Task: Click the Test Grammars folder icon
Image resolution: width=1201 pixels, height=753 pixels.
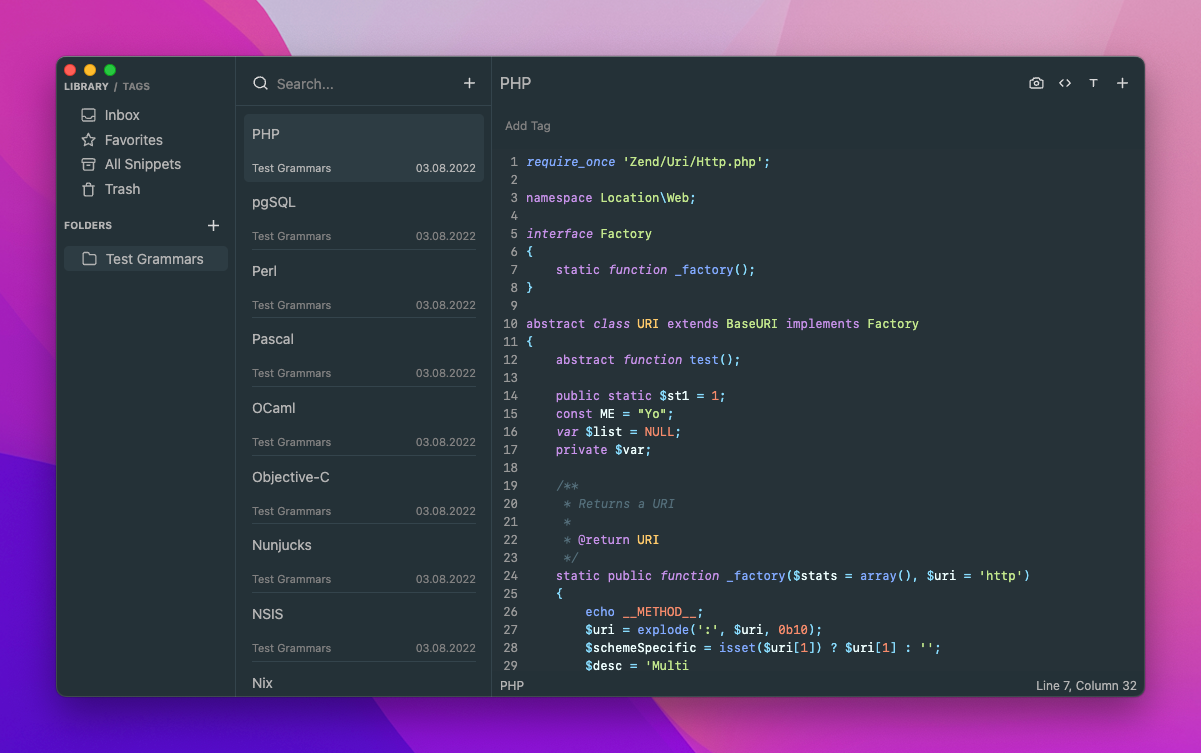Action: pyautogui.click(x=89, y=258)
